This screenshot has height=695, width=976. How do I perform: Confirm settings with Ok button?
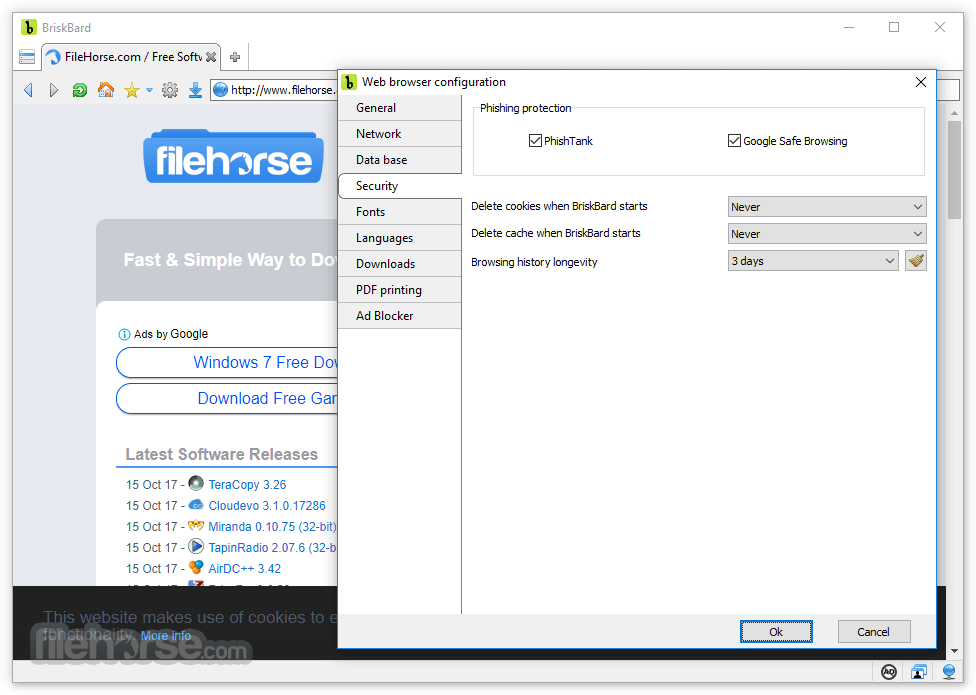pyautogui.click(x=776, y=632)
